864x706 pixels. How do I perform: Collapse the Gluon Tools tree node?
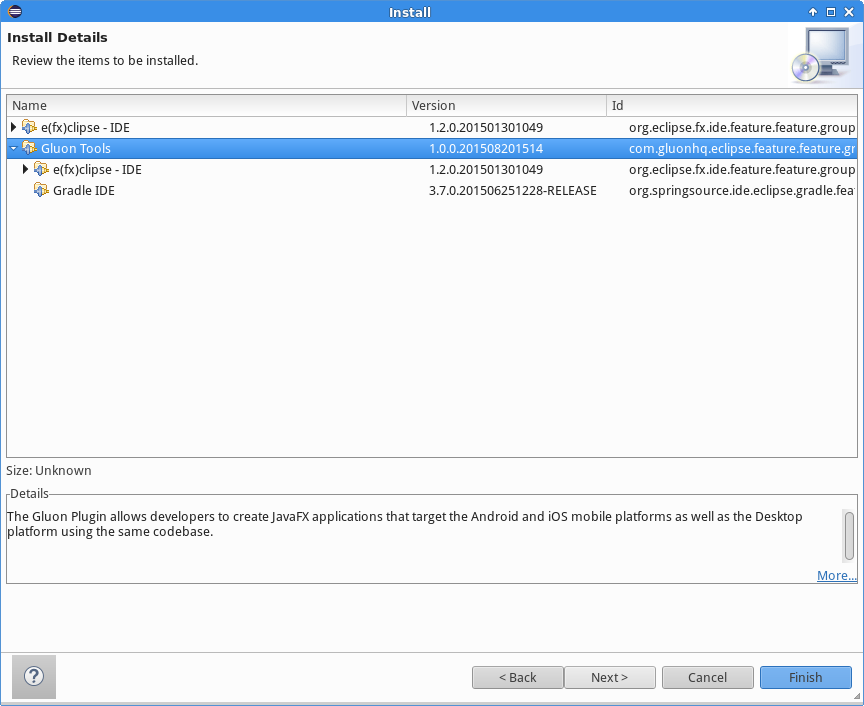(x=13, y=148)
